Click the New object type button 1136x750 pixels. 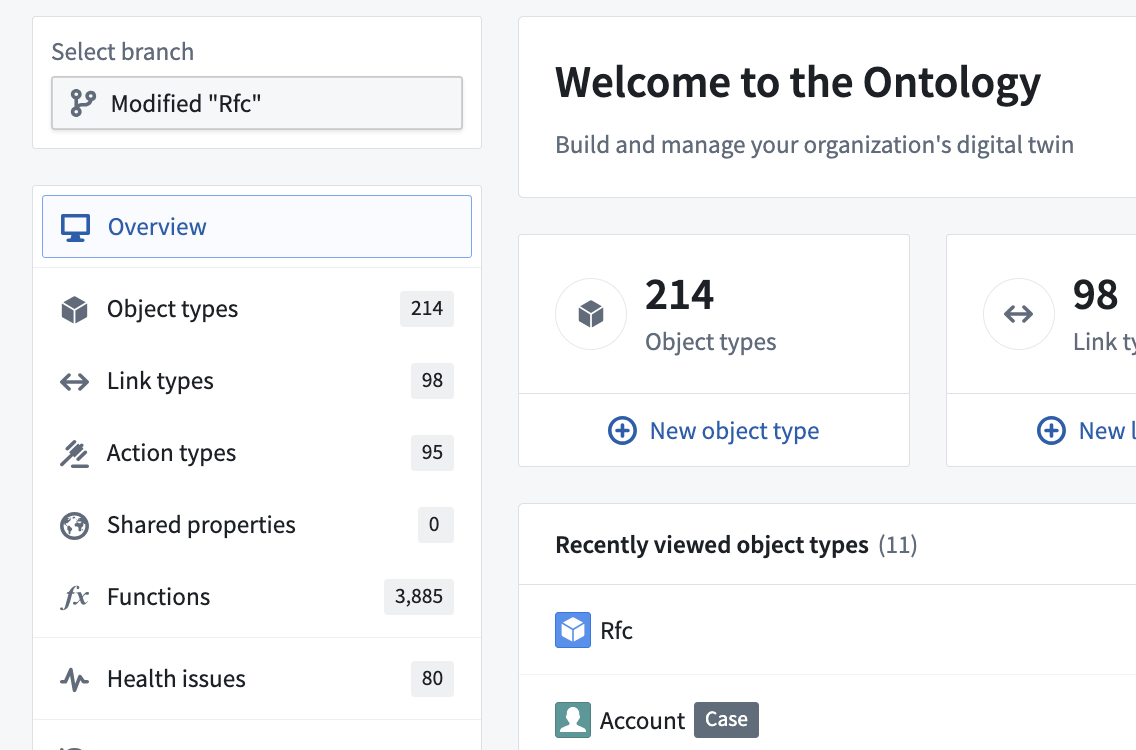tap(714, 430)
